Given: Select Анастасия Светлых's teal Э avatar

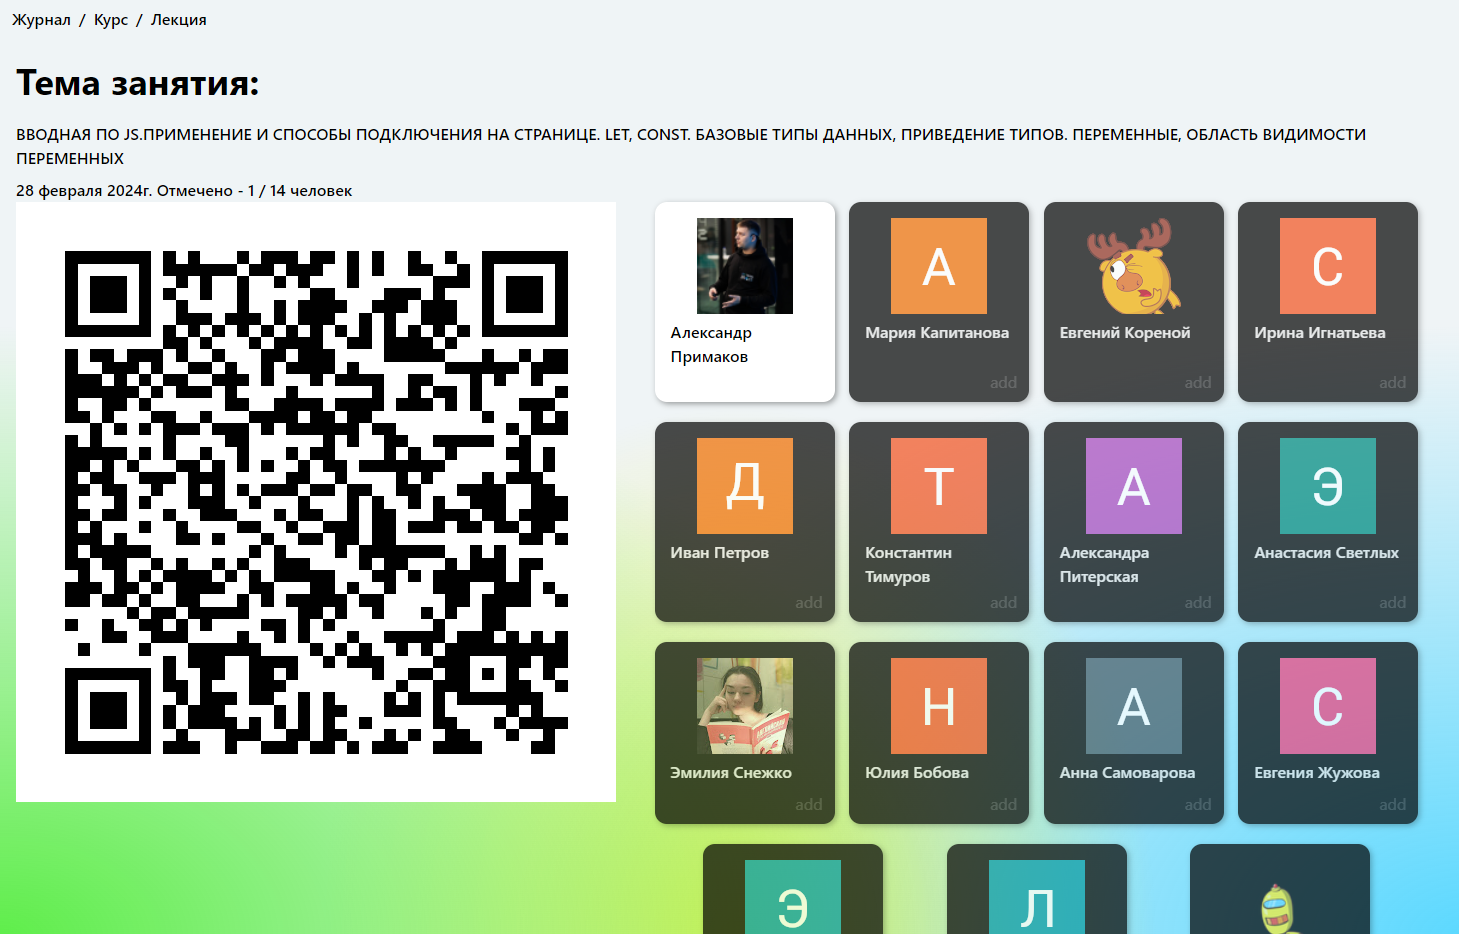Looking at the screenshot, I should point(1327,486).
